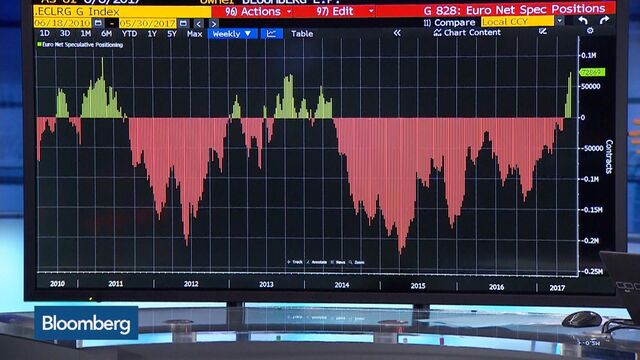Collapse panel with double chevron icon

point(397,33)
